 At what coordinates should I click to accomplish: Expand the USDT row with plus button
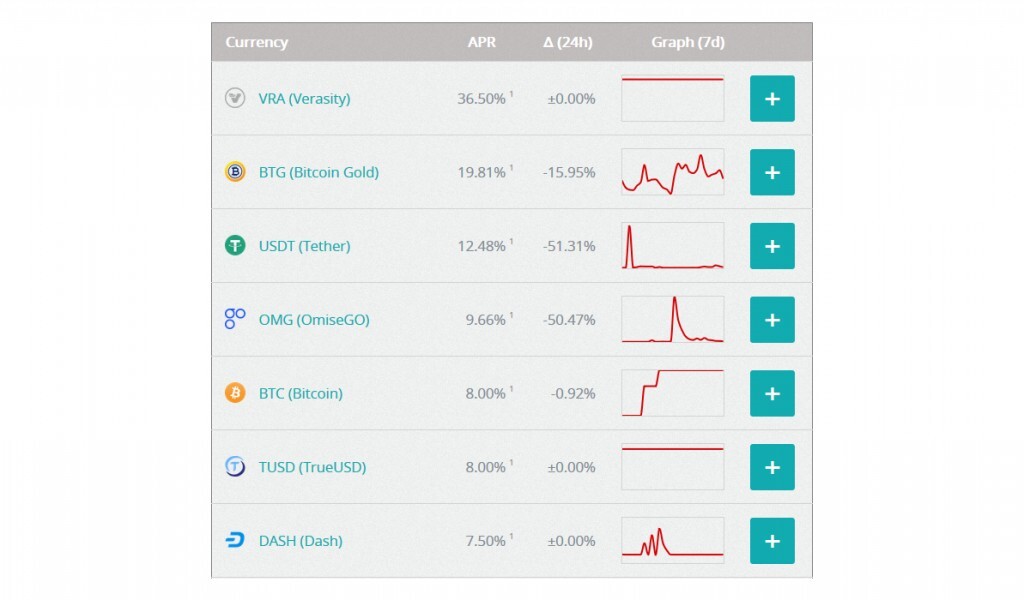(x=772, y=246)
